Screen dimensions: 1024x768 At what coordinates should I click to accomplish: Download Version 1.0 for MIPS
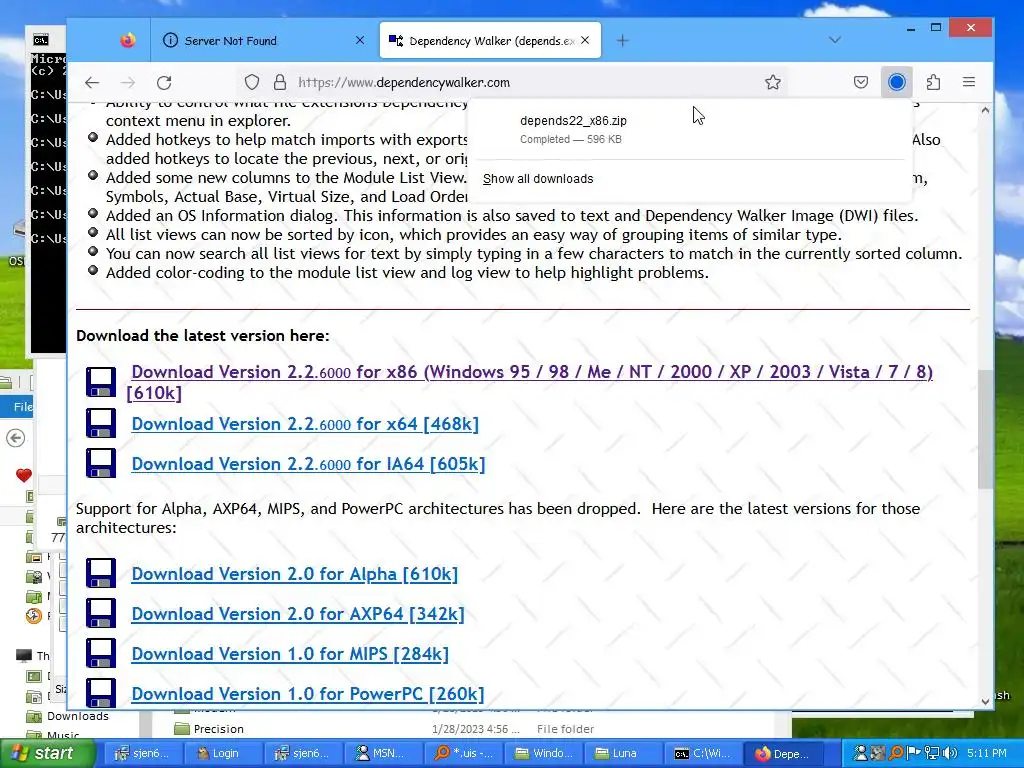[x=290, y=654]
